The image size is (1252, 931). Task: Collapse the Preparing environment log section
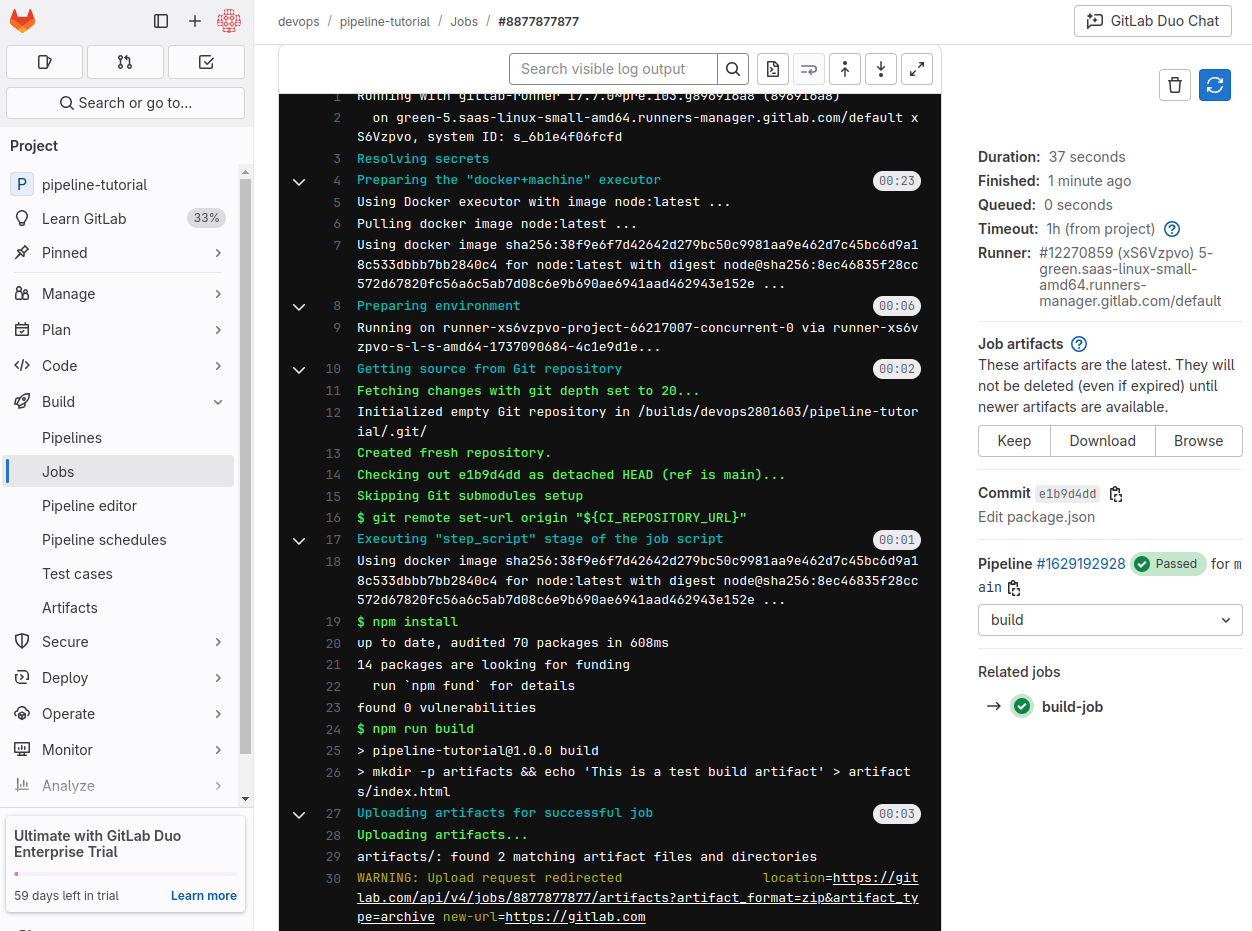tap(298, 306)
